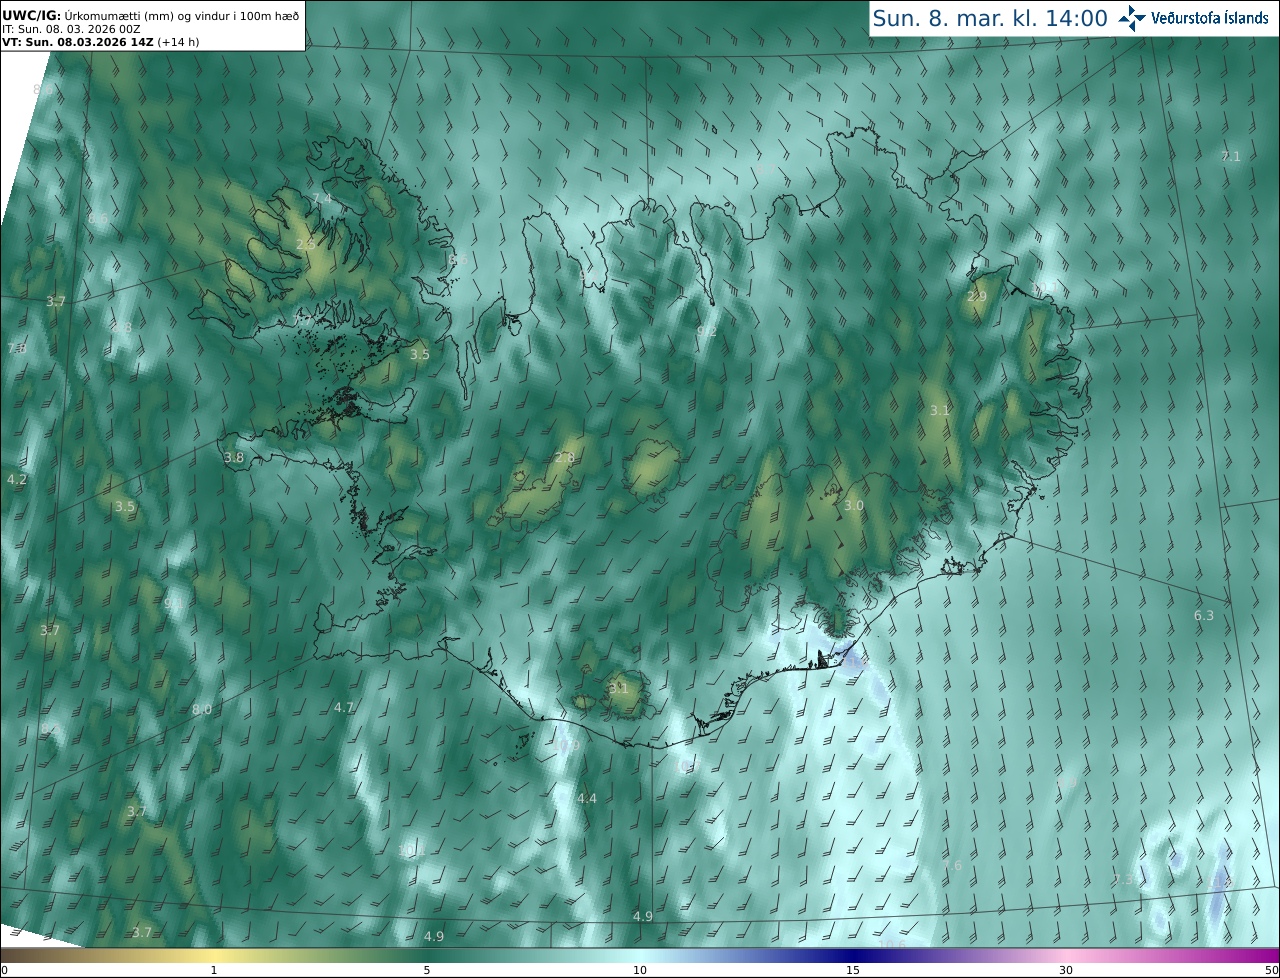Screen dimensions: 1280x978
Task: Click the 7.4 value on the map
Action: coord(322,198)
